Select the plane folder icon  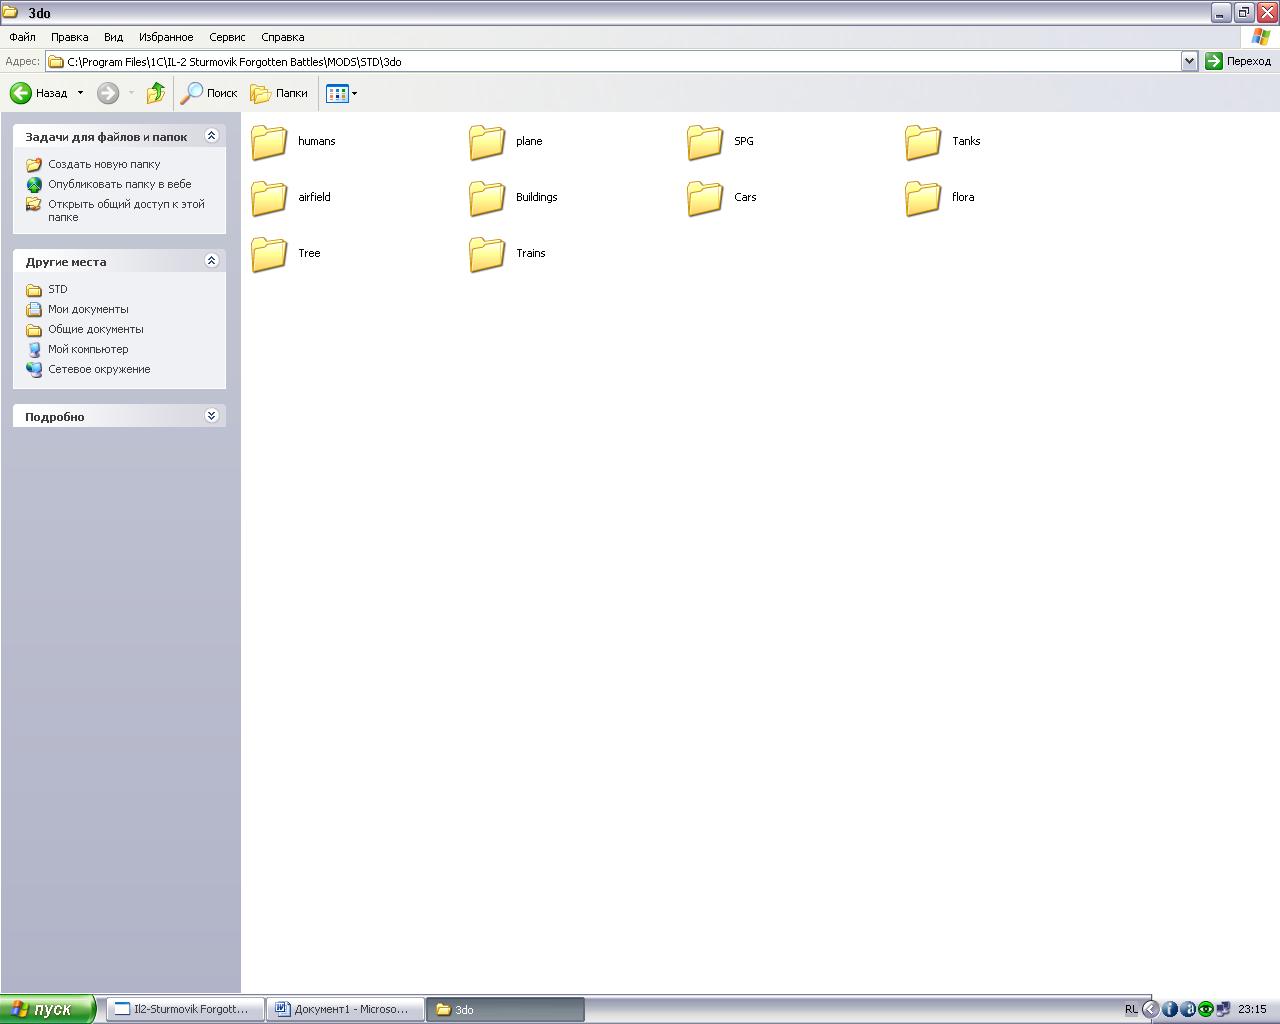(487, 142)
